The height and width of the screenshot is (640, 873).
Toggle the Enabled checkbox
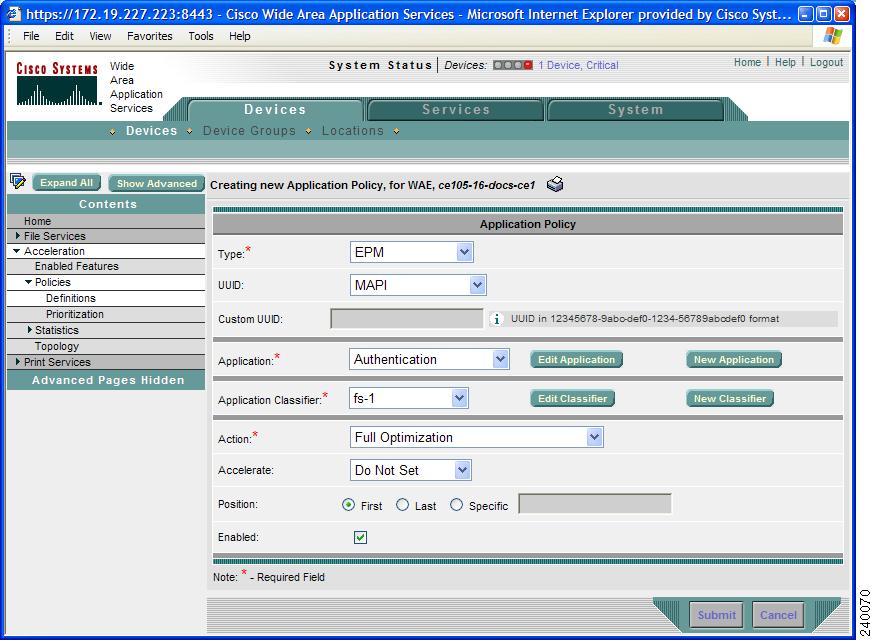pyautogui.click(x=360, y=537)
